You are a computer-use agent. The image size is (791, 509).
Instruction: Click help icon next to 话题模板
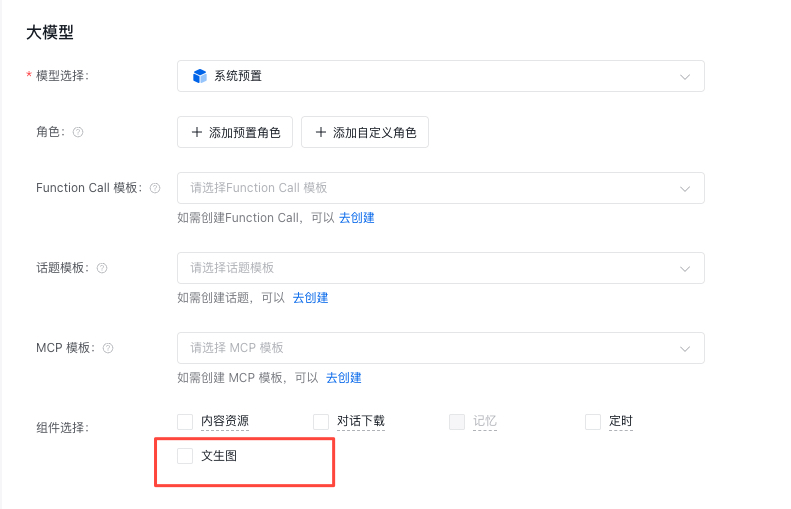102,268
